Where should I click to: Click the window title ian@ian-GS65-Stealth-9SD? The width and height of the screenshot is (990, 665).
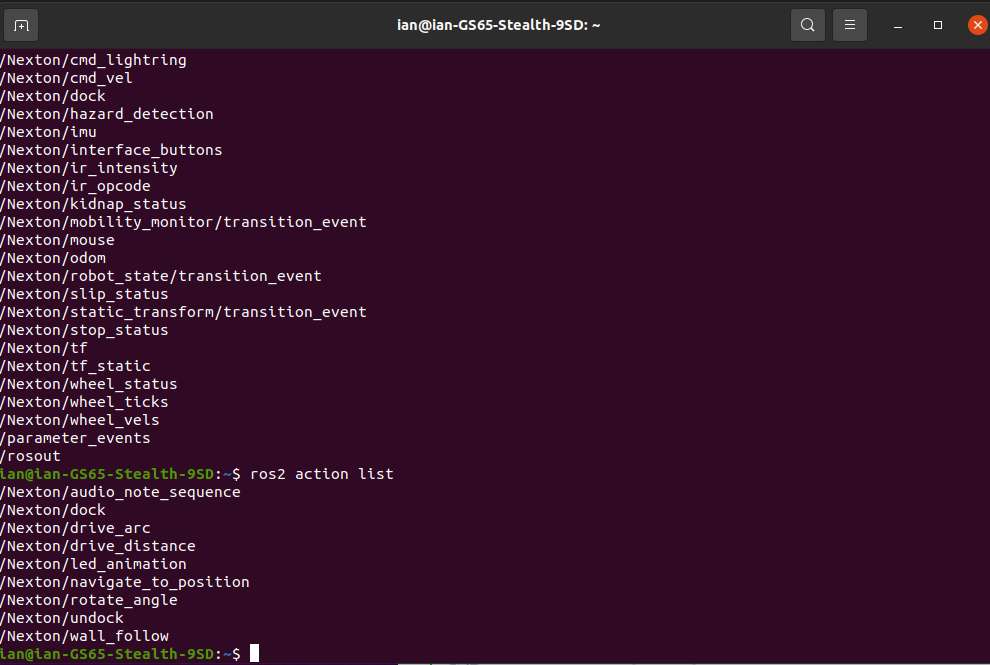point(498,25)
